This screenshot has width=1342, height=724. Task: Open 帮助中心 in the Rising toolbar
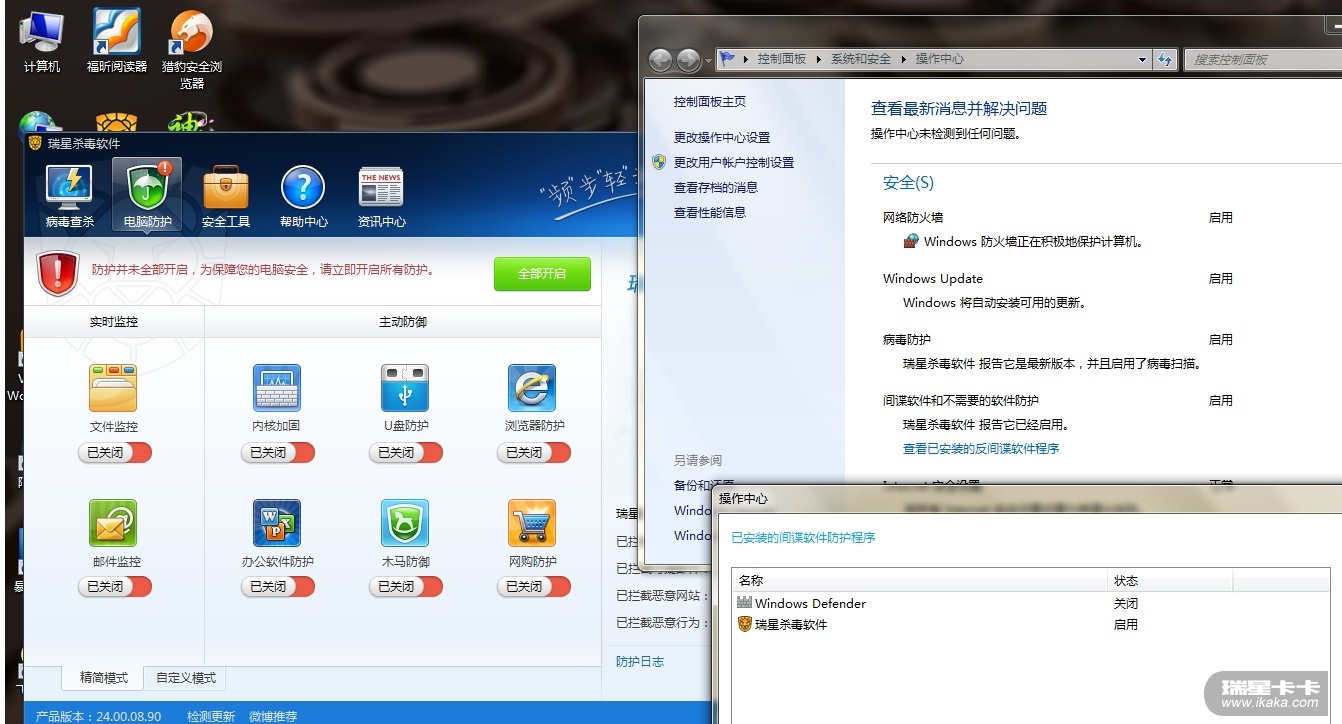[x=304, y=196]
